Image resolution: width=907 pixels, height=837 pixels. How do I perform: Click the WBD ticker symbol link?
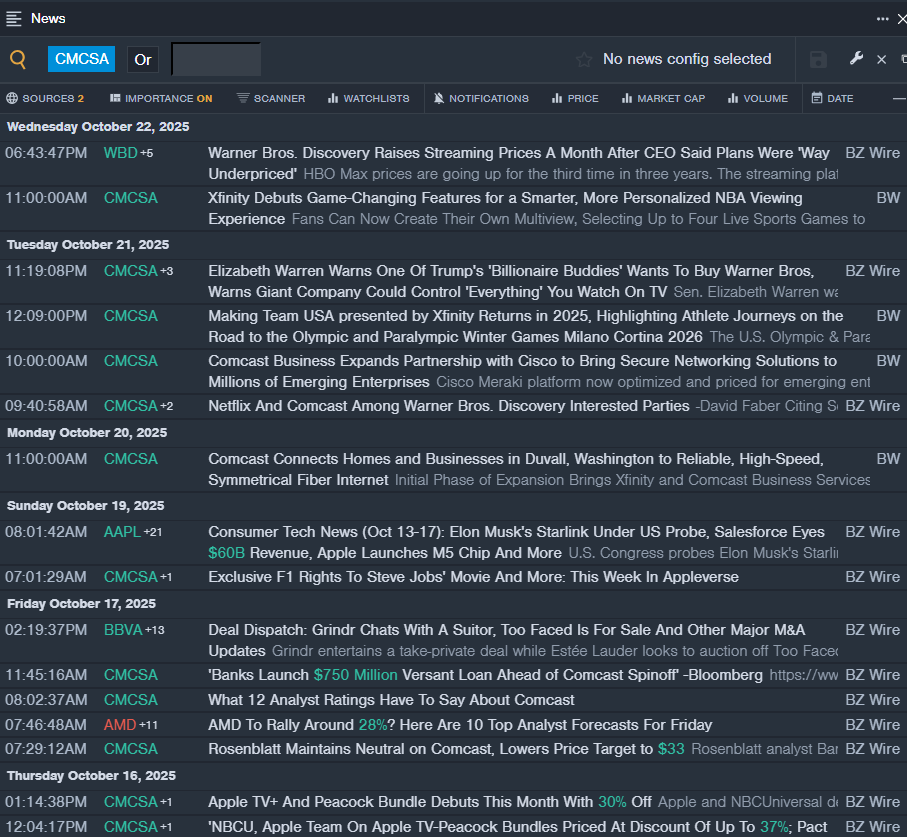(120, 153)
